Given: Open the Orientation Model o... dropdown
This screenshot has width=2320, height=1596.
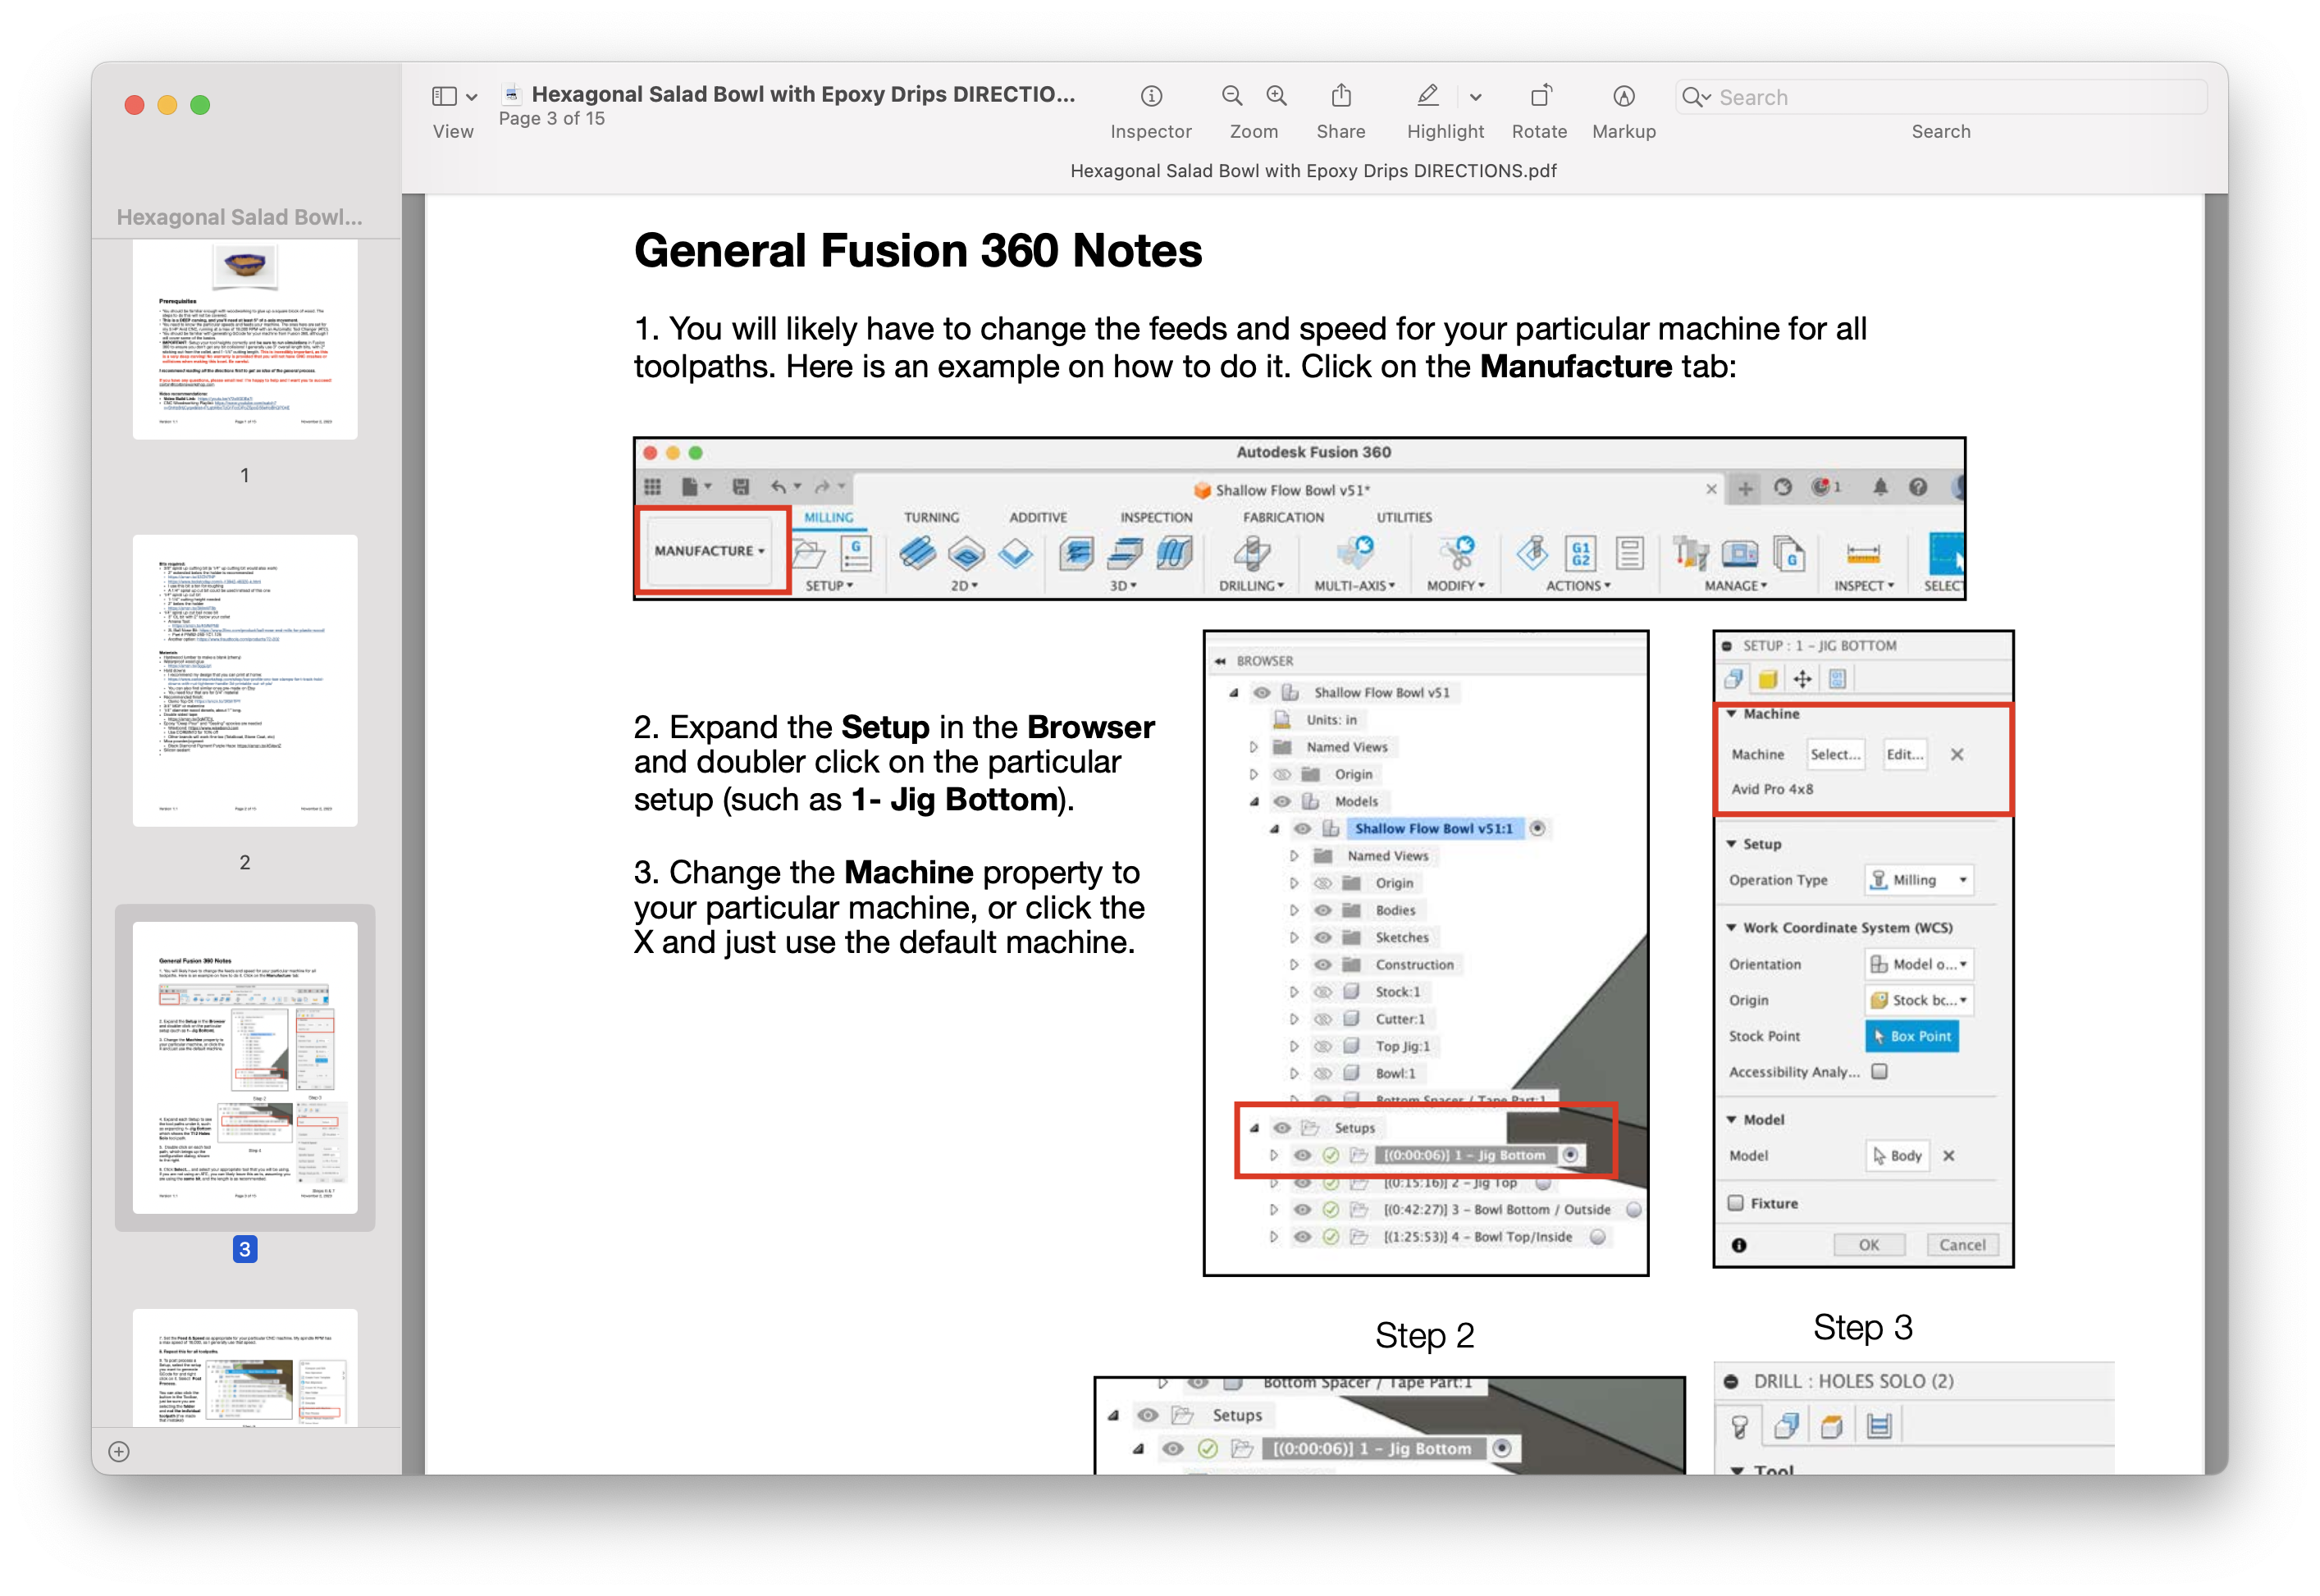Looking at the screenshot, I should coord(1919,964).
